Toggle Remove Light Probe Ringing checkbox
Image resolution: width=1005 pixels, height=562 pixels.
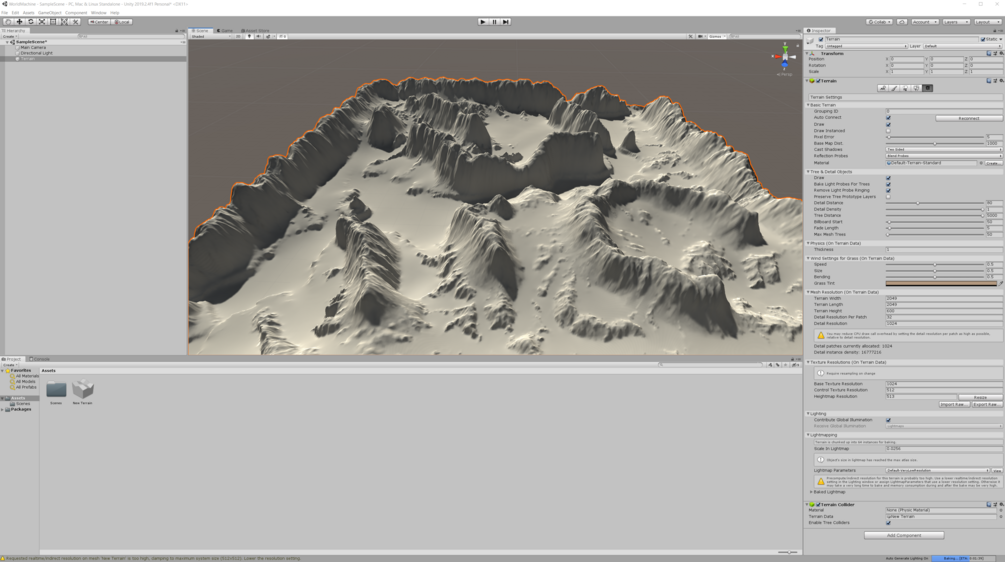888,190
